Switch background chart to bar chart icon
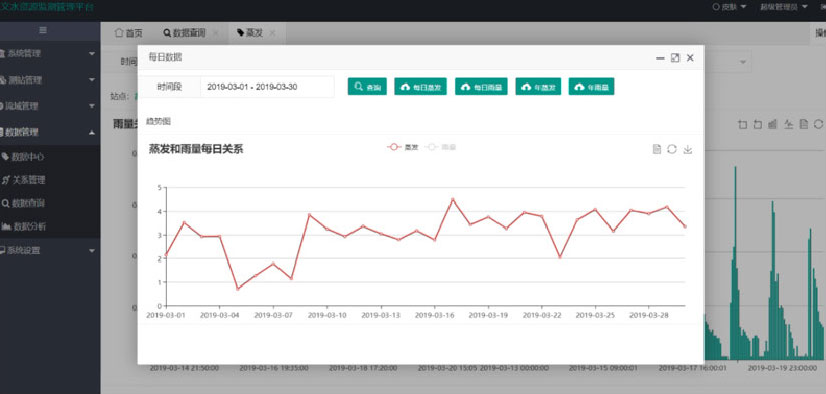826x394 pixels. (773, 124)
